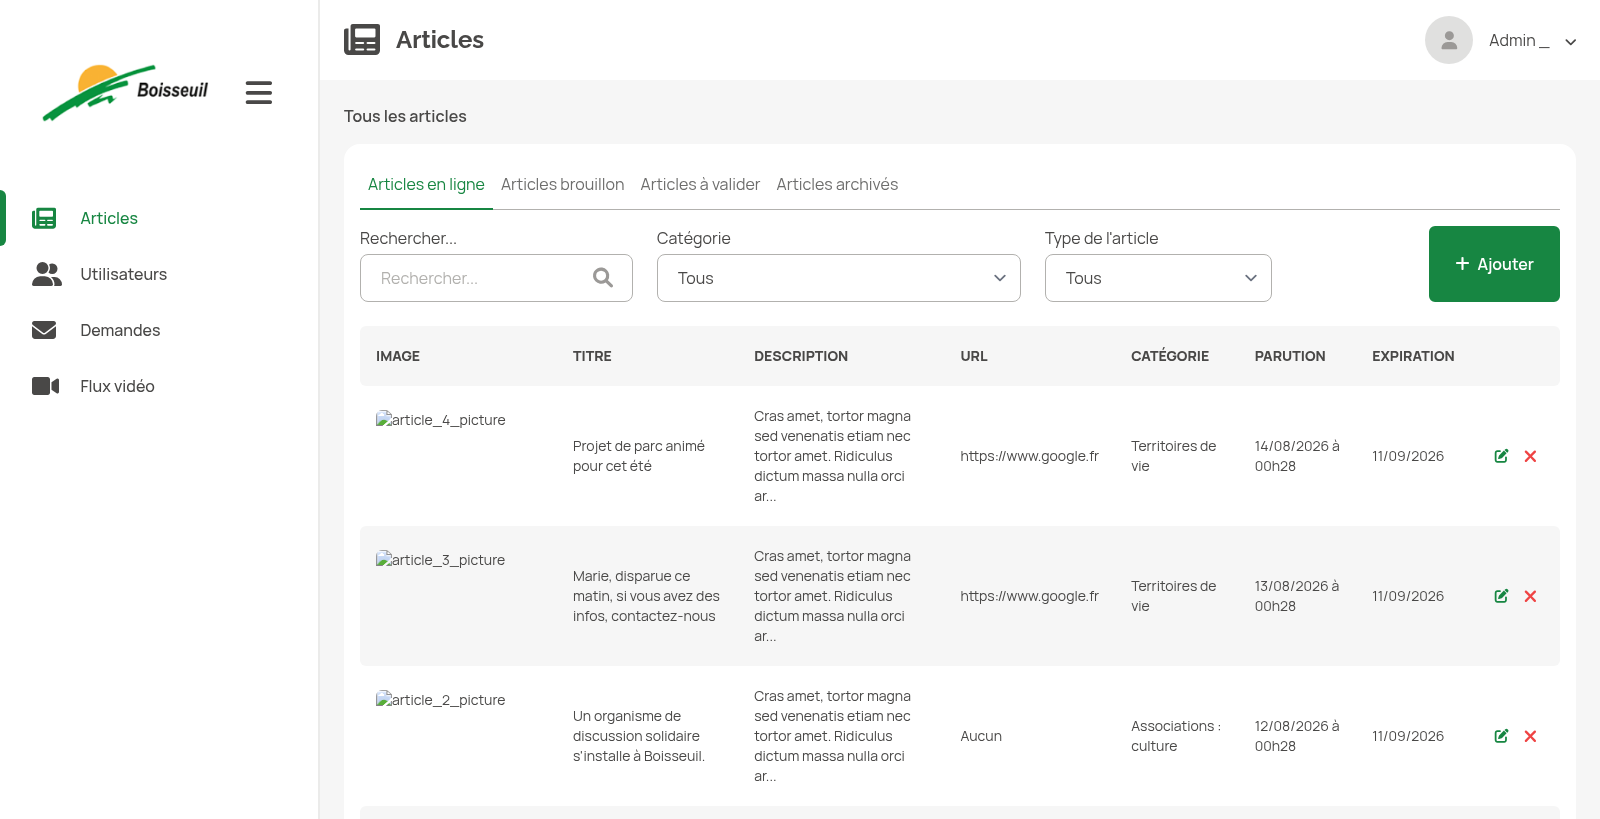Click the PARUTION column header
The height and width of the screenshot is (819, 1600).
[1290, 356]
